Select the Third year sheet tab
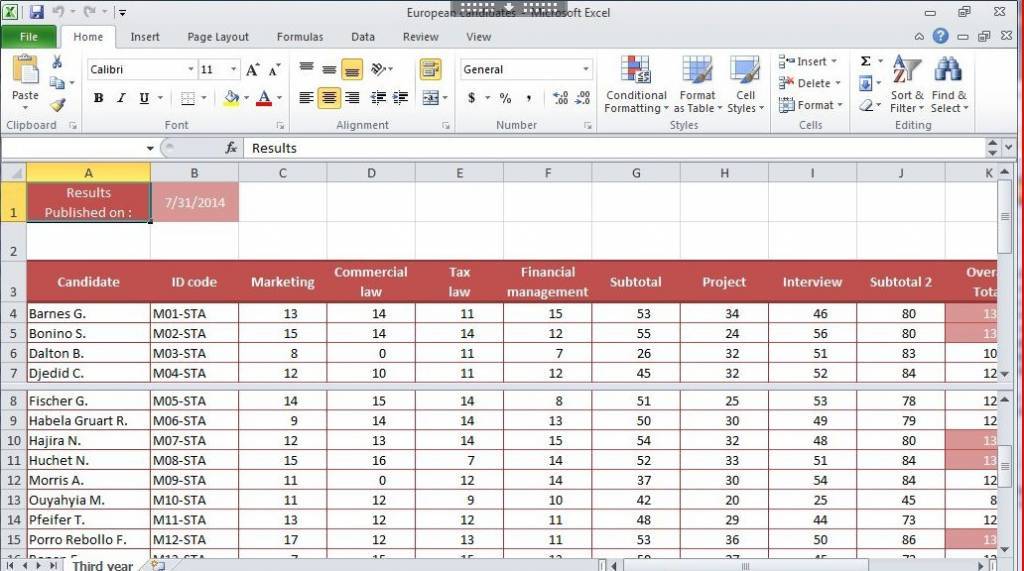1024x571 pixels. pyautogui.click(x=102, y=565)
